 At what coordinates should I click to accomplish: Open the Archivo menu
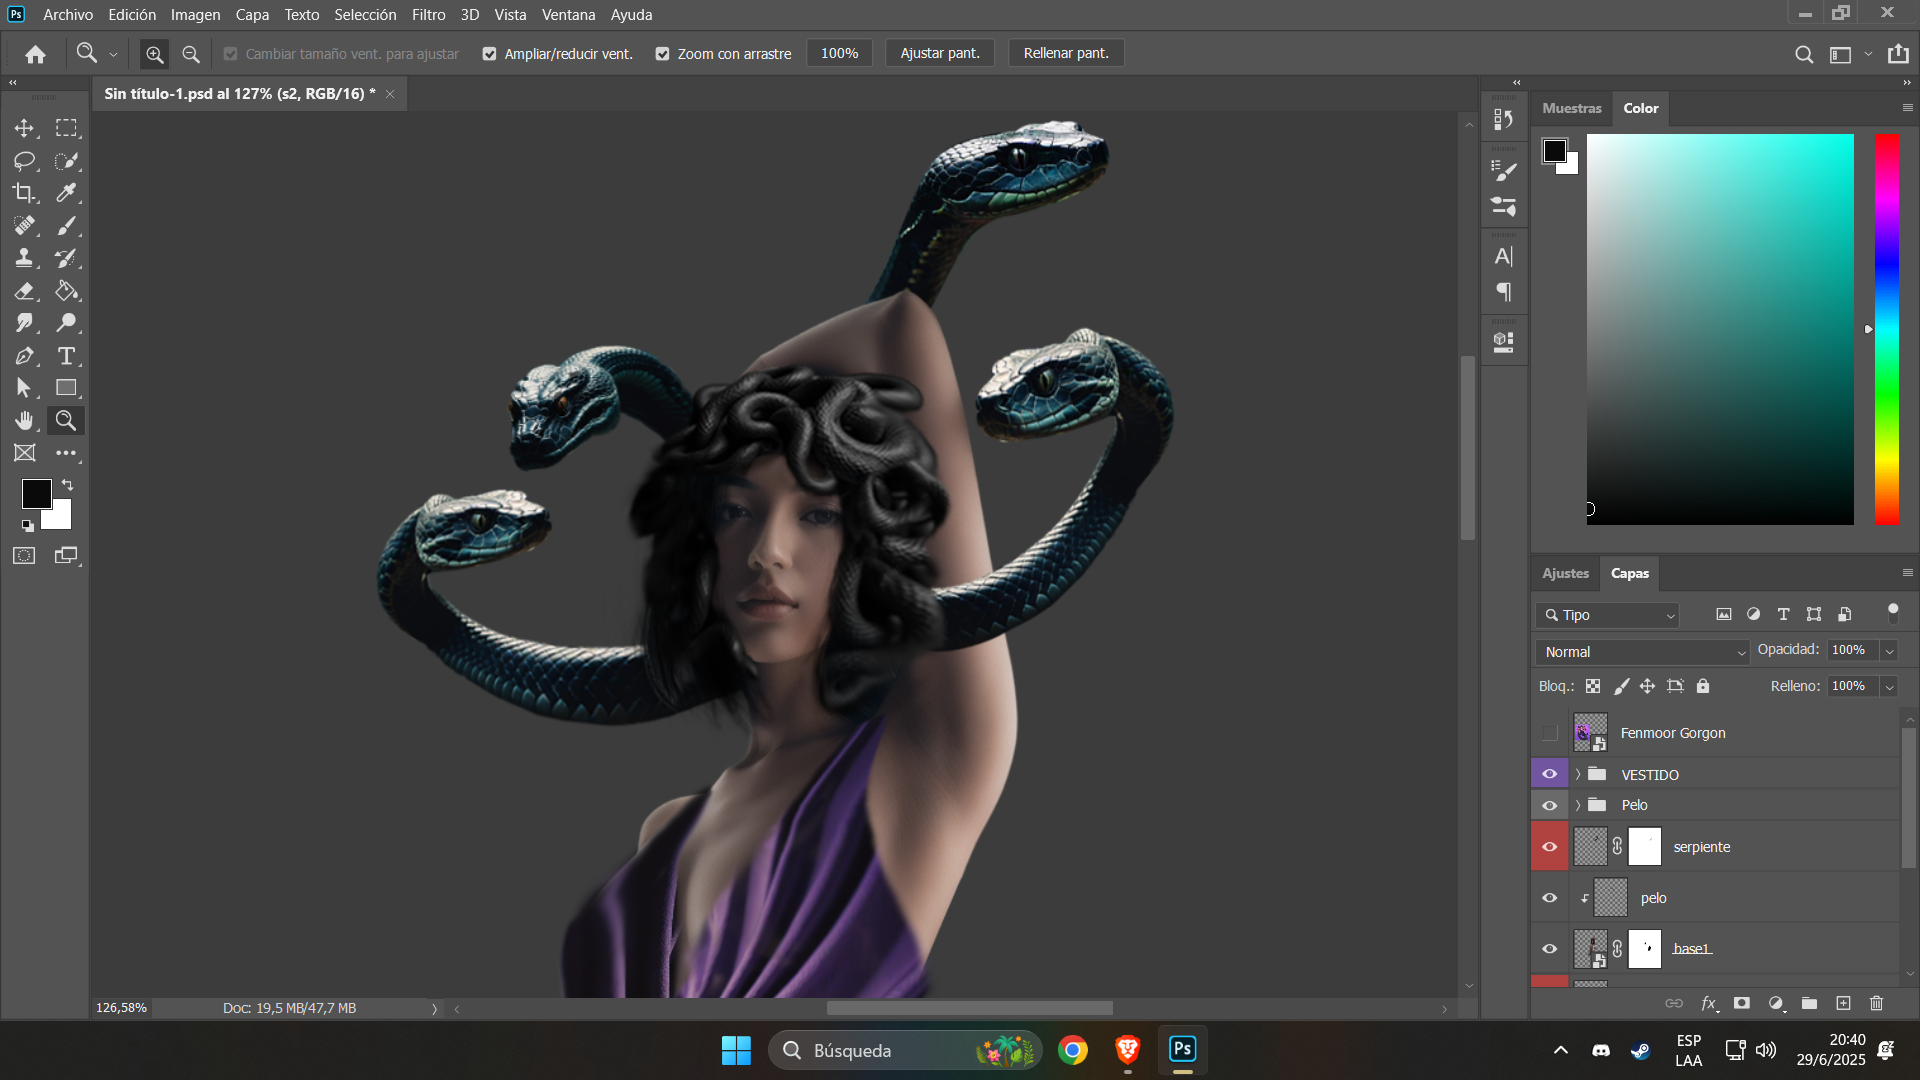[x=68, y=15]
